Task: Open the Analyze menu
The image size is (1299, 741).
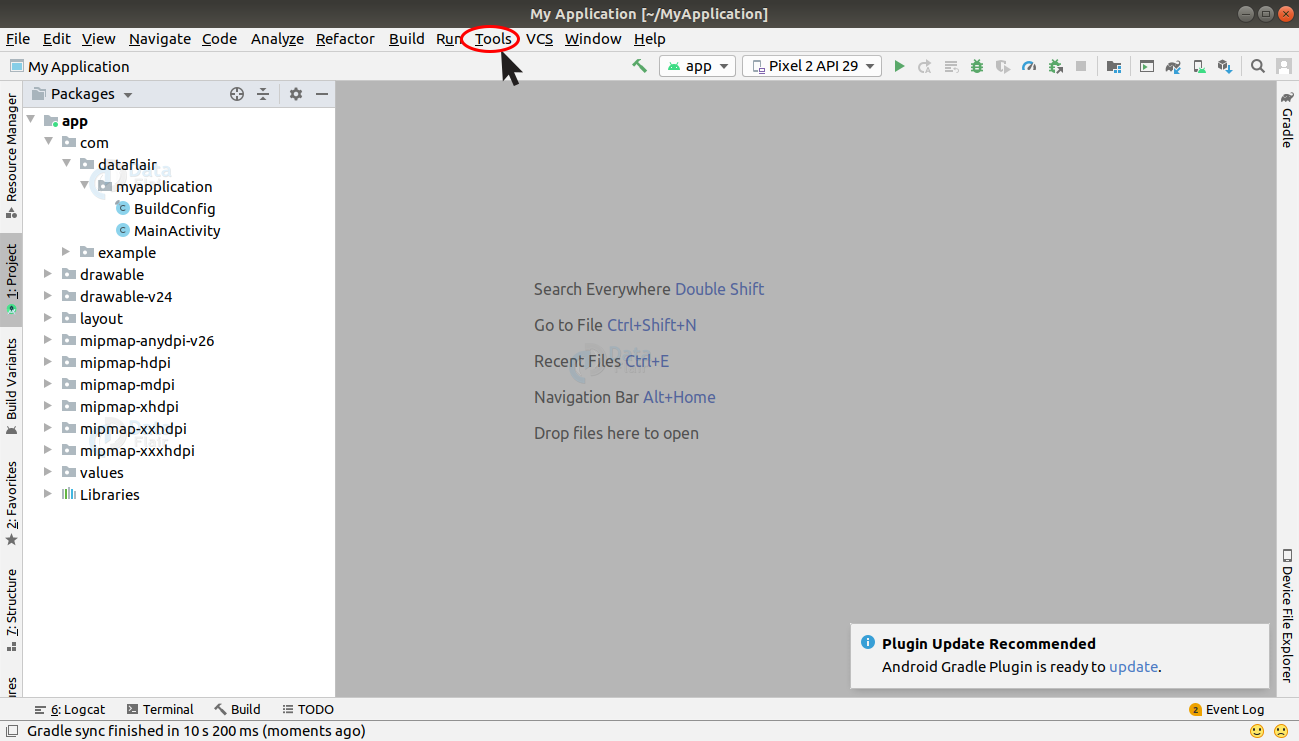Action: tap(277, 39)
